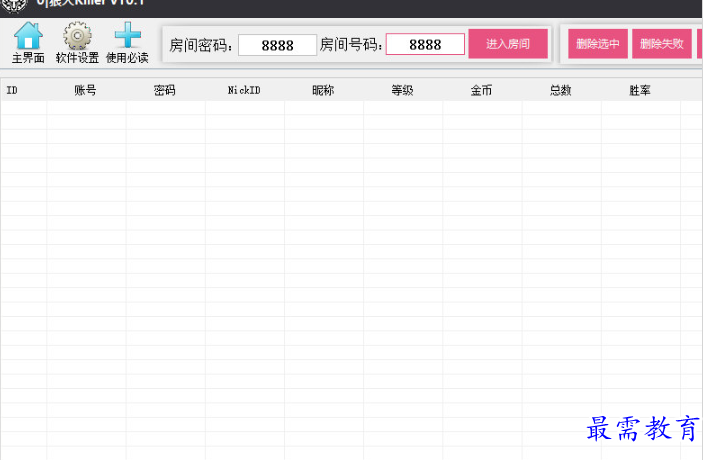Sort by 等级 column header
Viewport: 708px width, 460px height.
403,90
